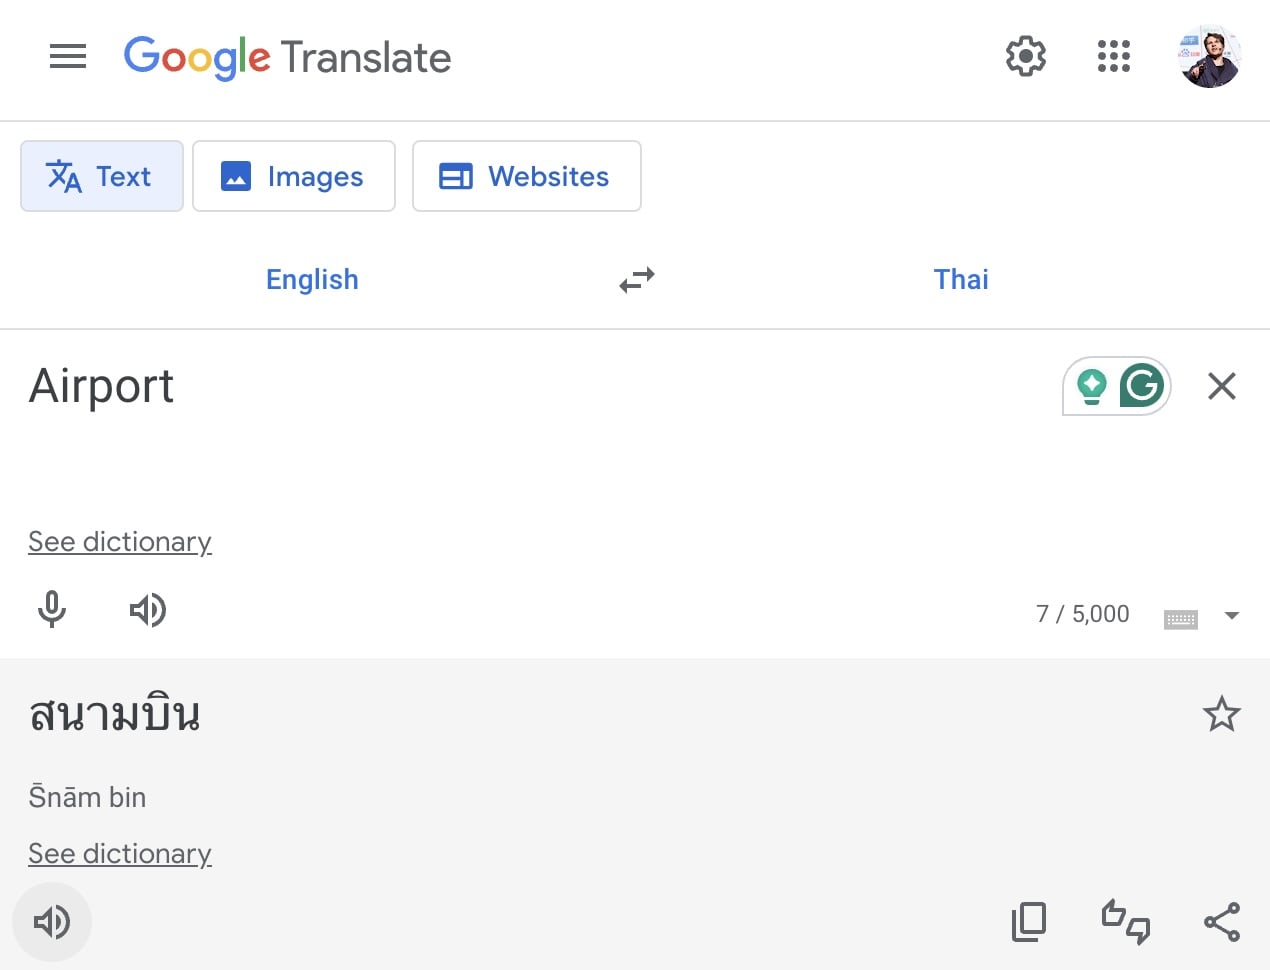Switch to the Images tab
1270x970 pixels.
pyautogui.click(x=294, y=177)
